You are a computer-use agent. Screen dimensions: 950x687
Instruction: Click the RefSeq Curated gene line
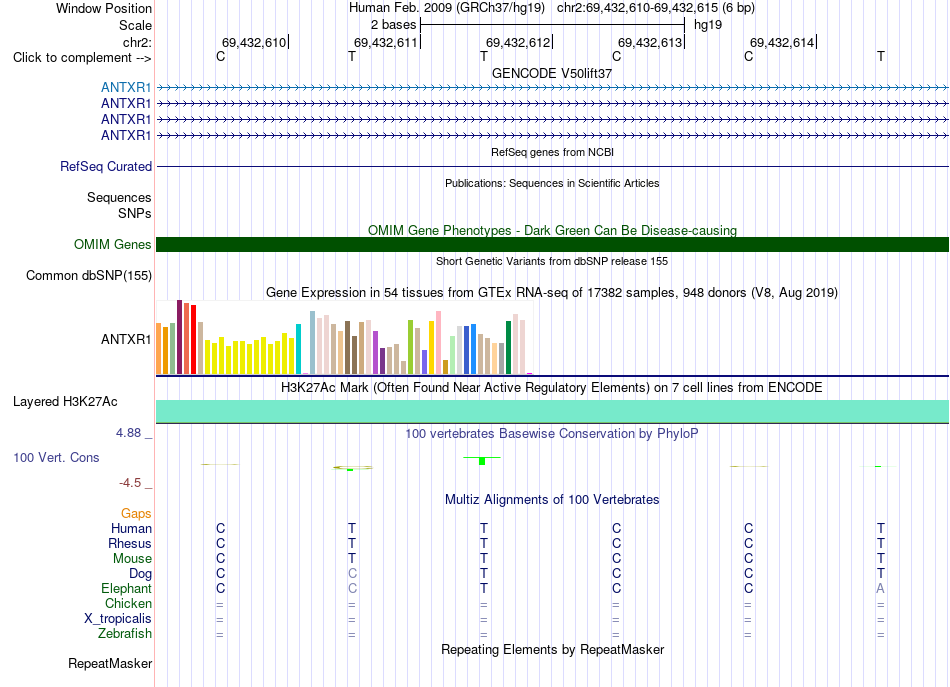tap(552, 166)
